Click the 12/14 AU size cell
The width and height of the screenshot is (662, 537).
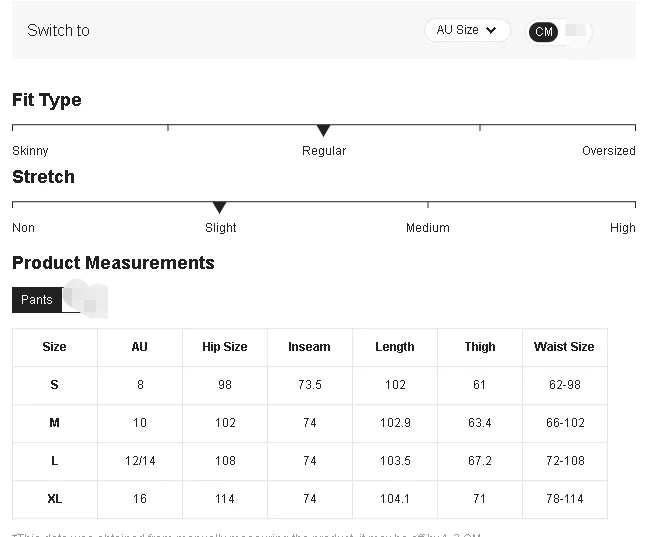[139, 461]
